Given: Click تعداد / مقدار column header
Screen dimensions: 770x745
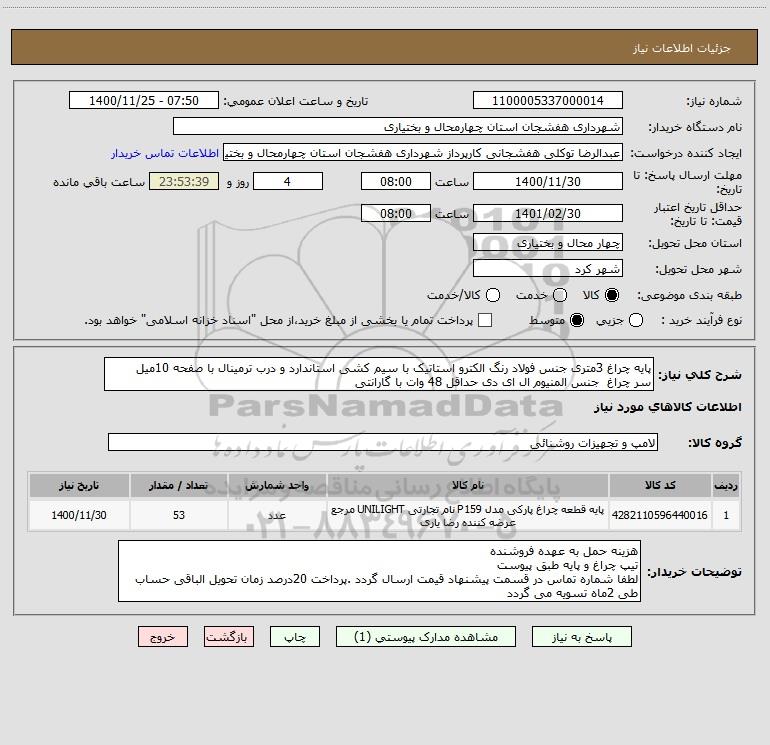Looking at the screenshot, I should pos(179,485).
